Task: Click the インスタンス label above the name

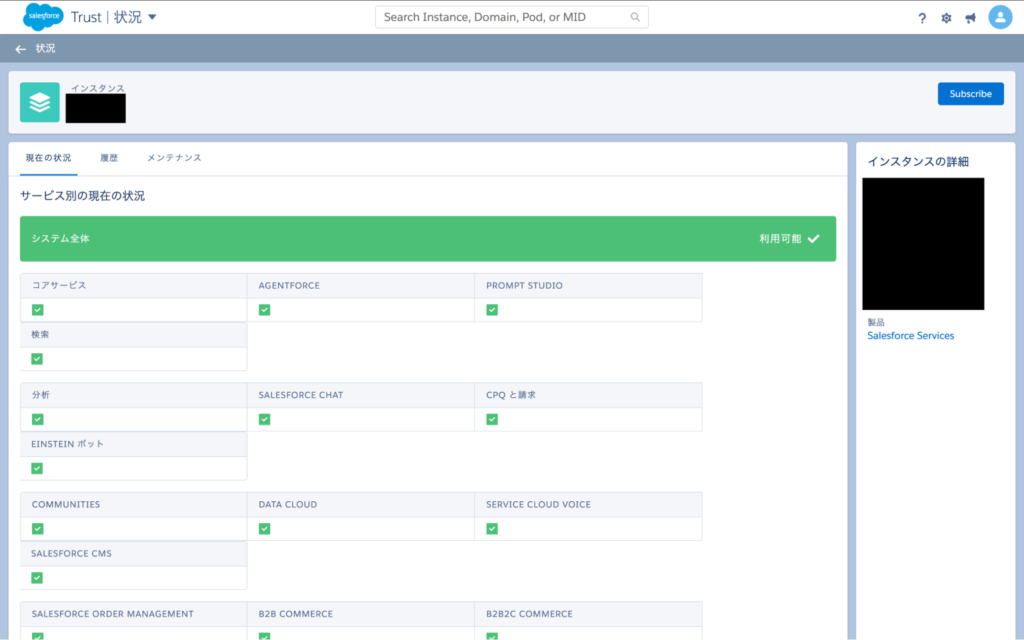Action: (98, 88)
